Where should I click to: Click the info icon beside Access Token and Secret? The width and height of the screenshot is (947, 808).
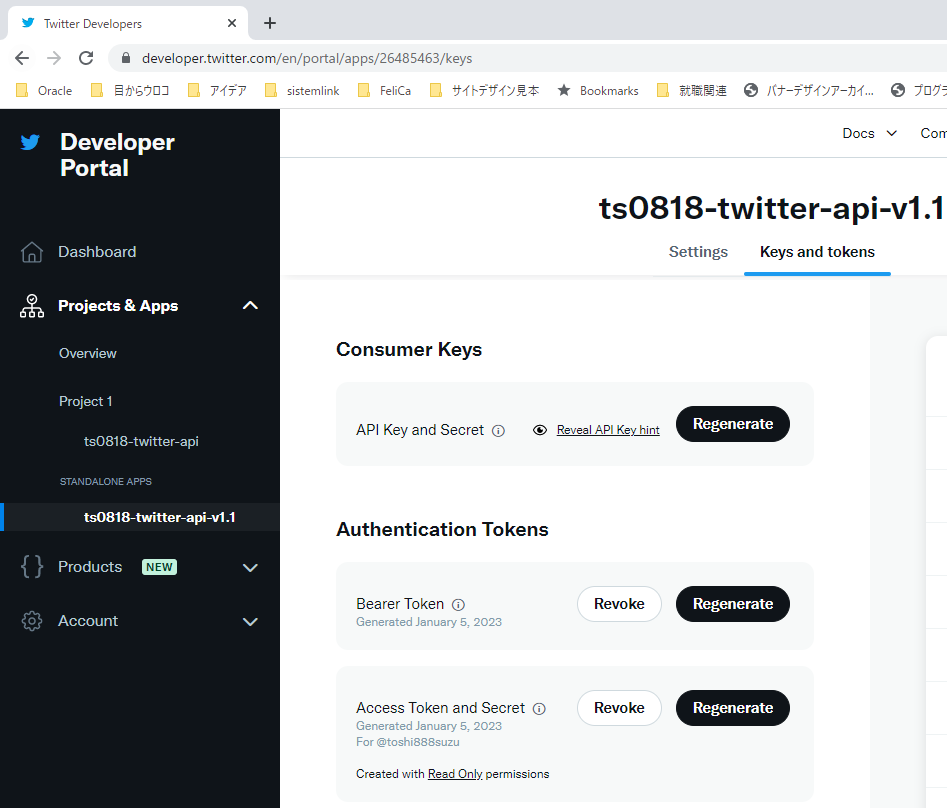coord(539,708)
